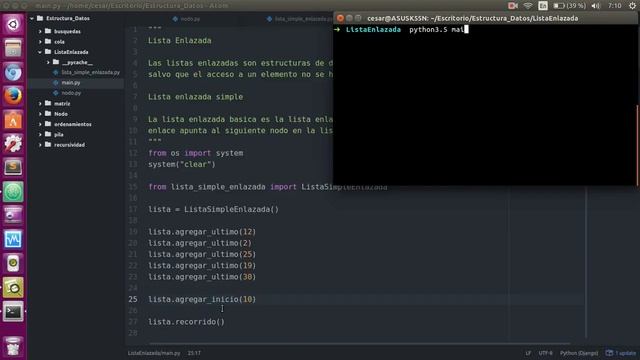
Task: Open the 1 update notification
Action: tap(621, 353)
